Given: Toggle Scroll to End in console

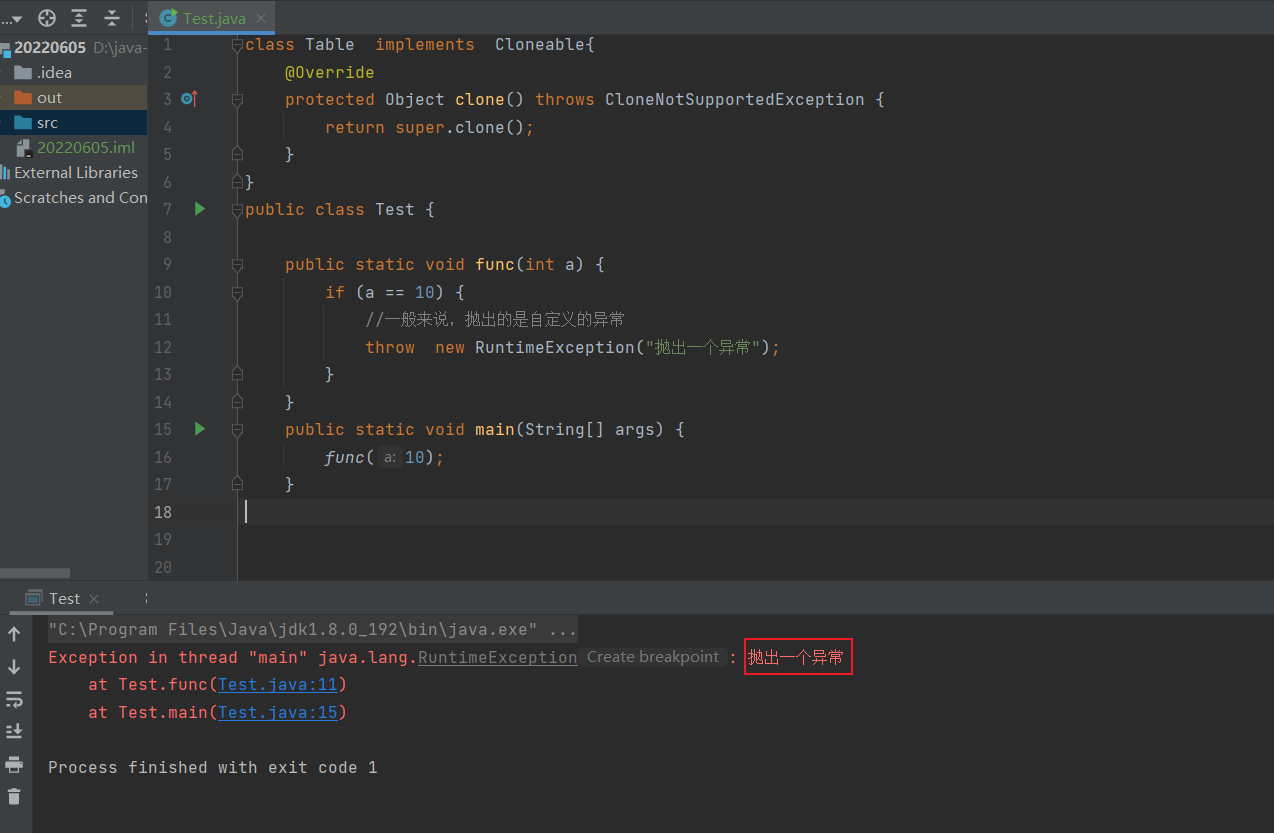Looking at the screenshot, I should point(14,732).
